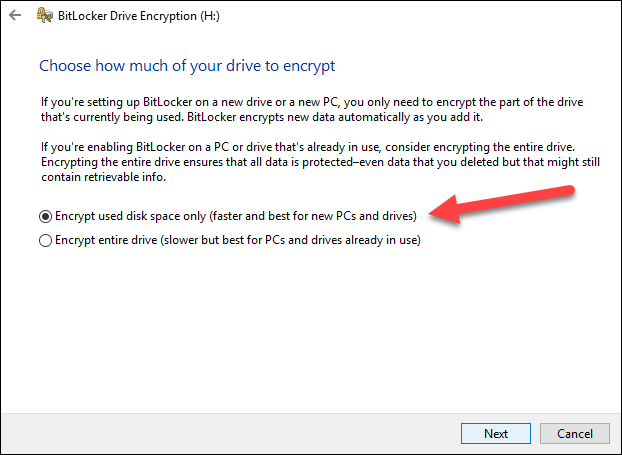Click the words 'Encrypt entire drive' in the option label
This screenshot has height=455, width=622.
106,240
